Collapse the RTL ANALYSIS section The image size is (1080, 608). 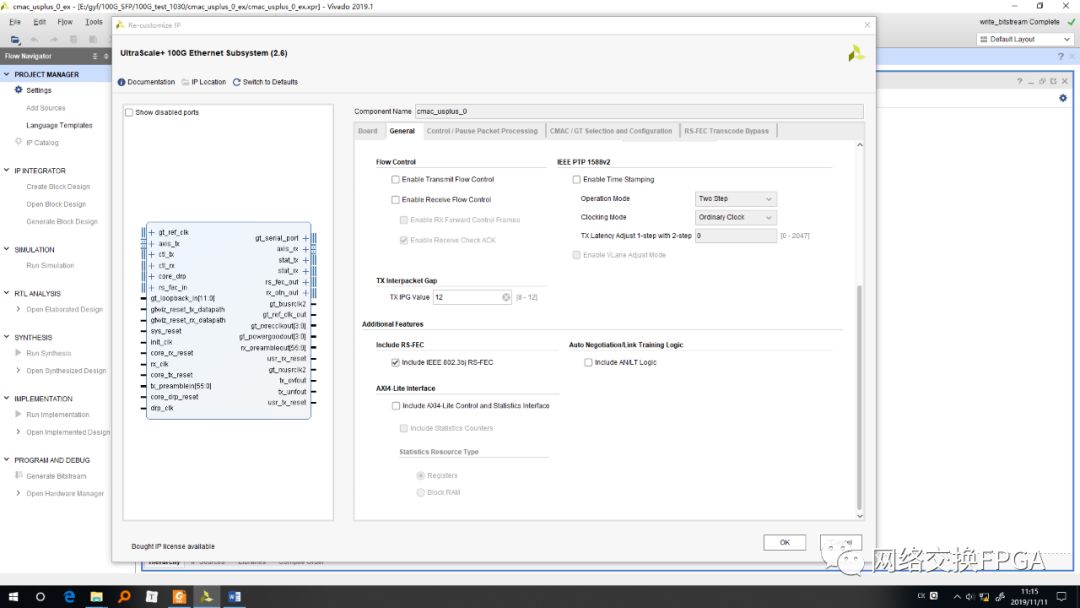coord(7,293)
